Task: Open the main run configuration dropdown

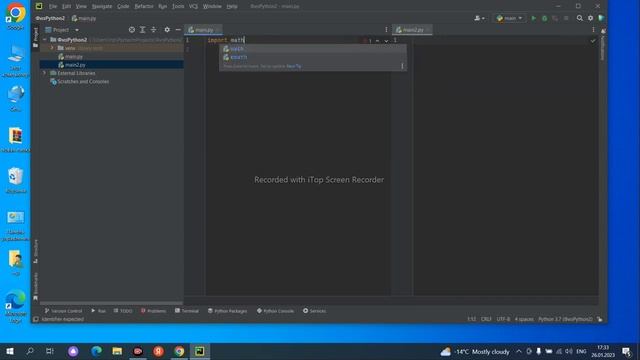Action: click(x=509, y=18)
